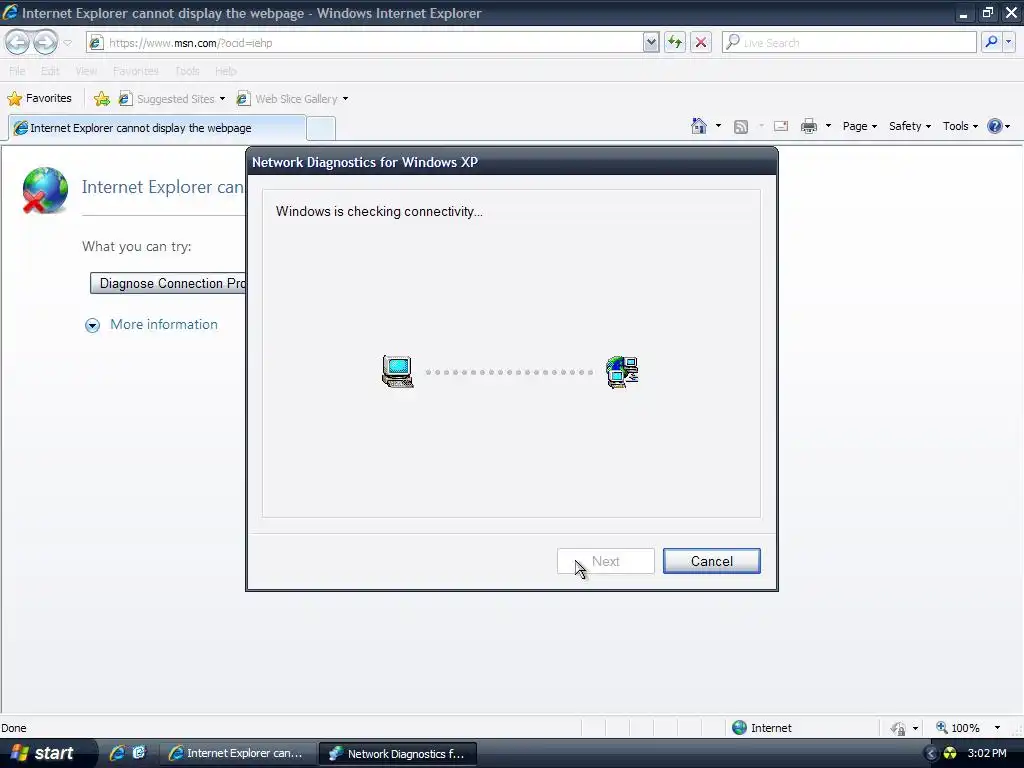Click Network Diagnostics for Windows XP title
Image resolution: width=1024 pixels, height=768 pixels.
pos(365,162)
